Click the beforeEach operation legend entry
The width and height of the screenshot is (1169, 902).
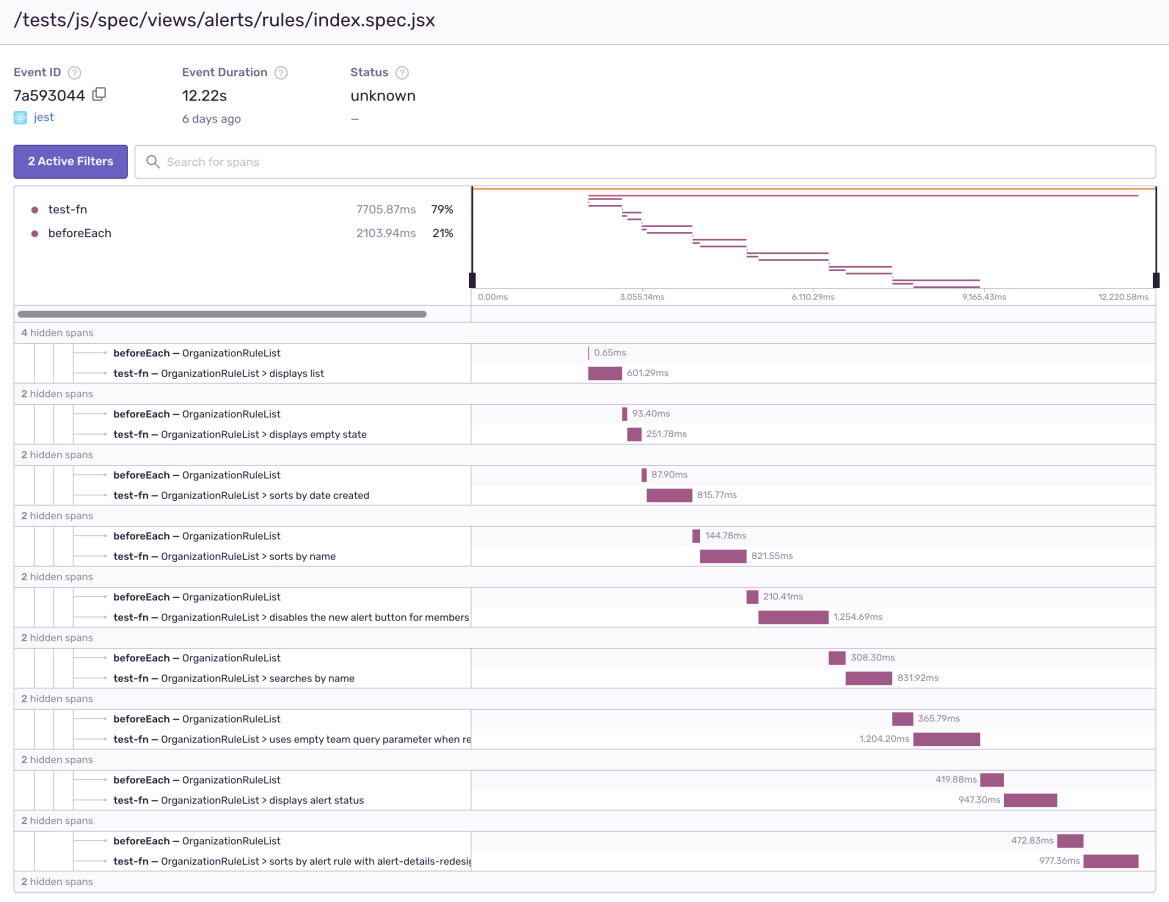(x=80, y=233)
